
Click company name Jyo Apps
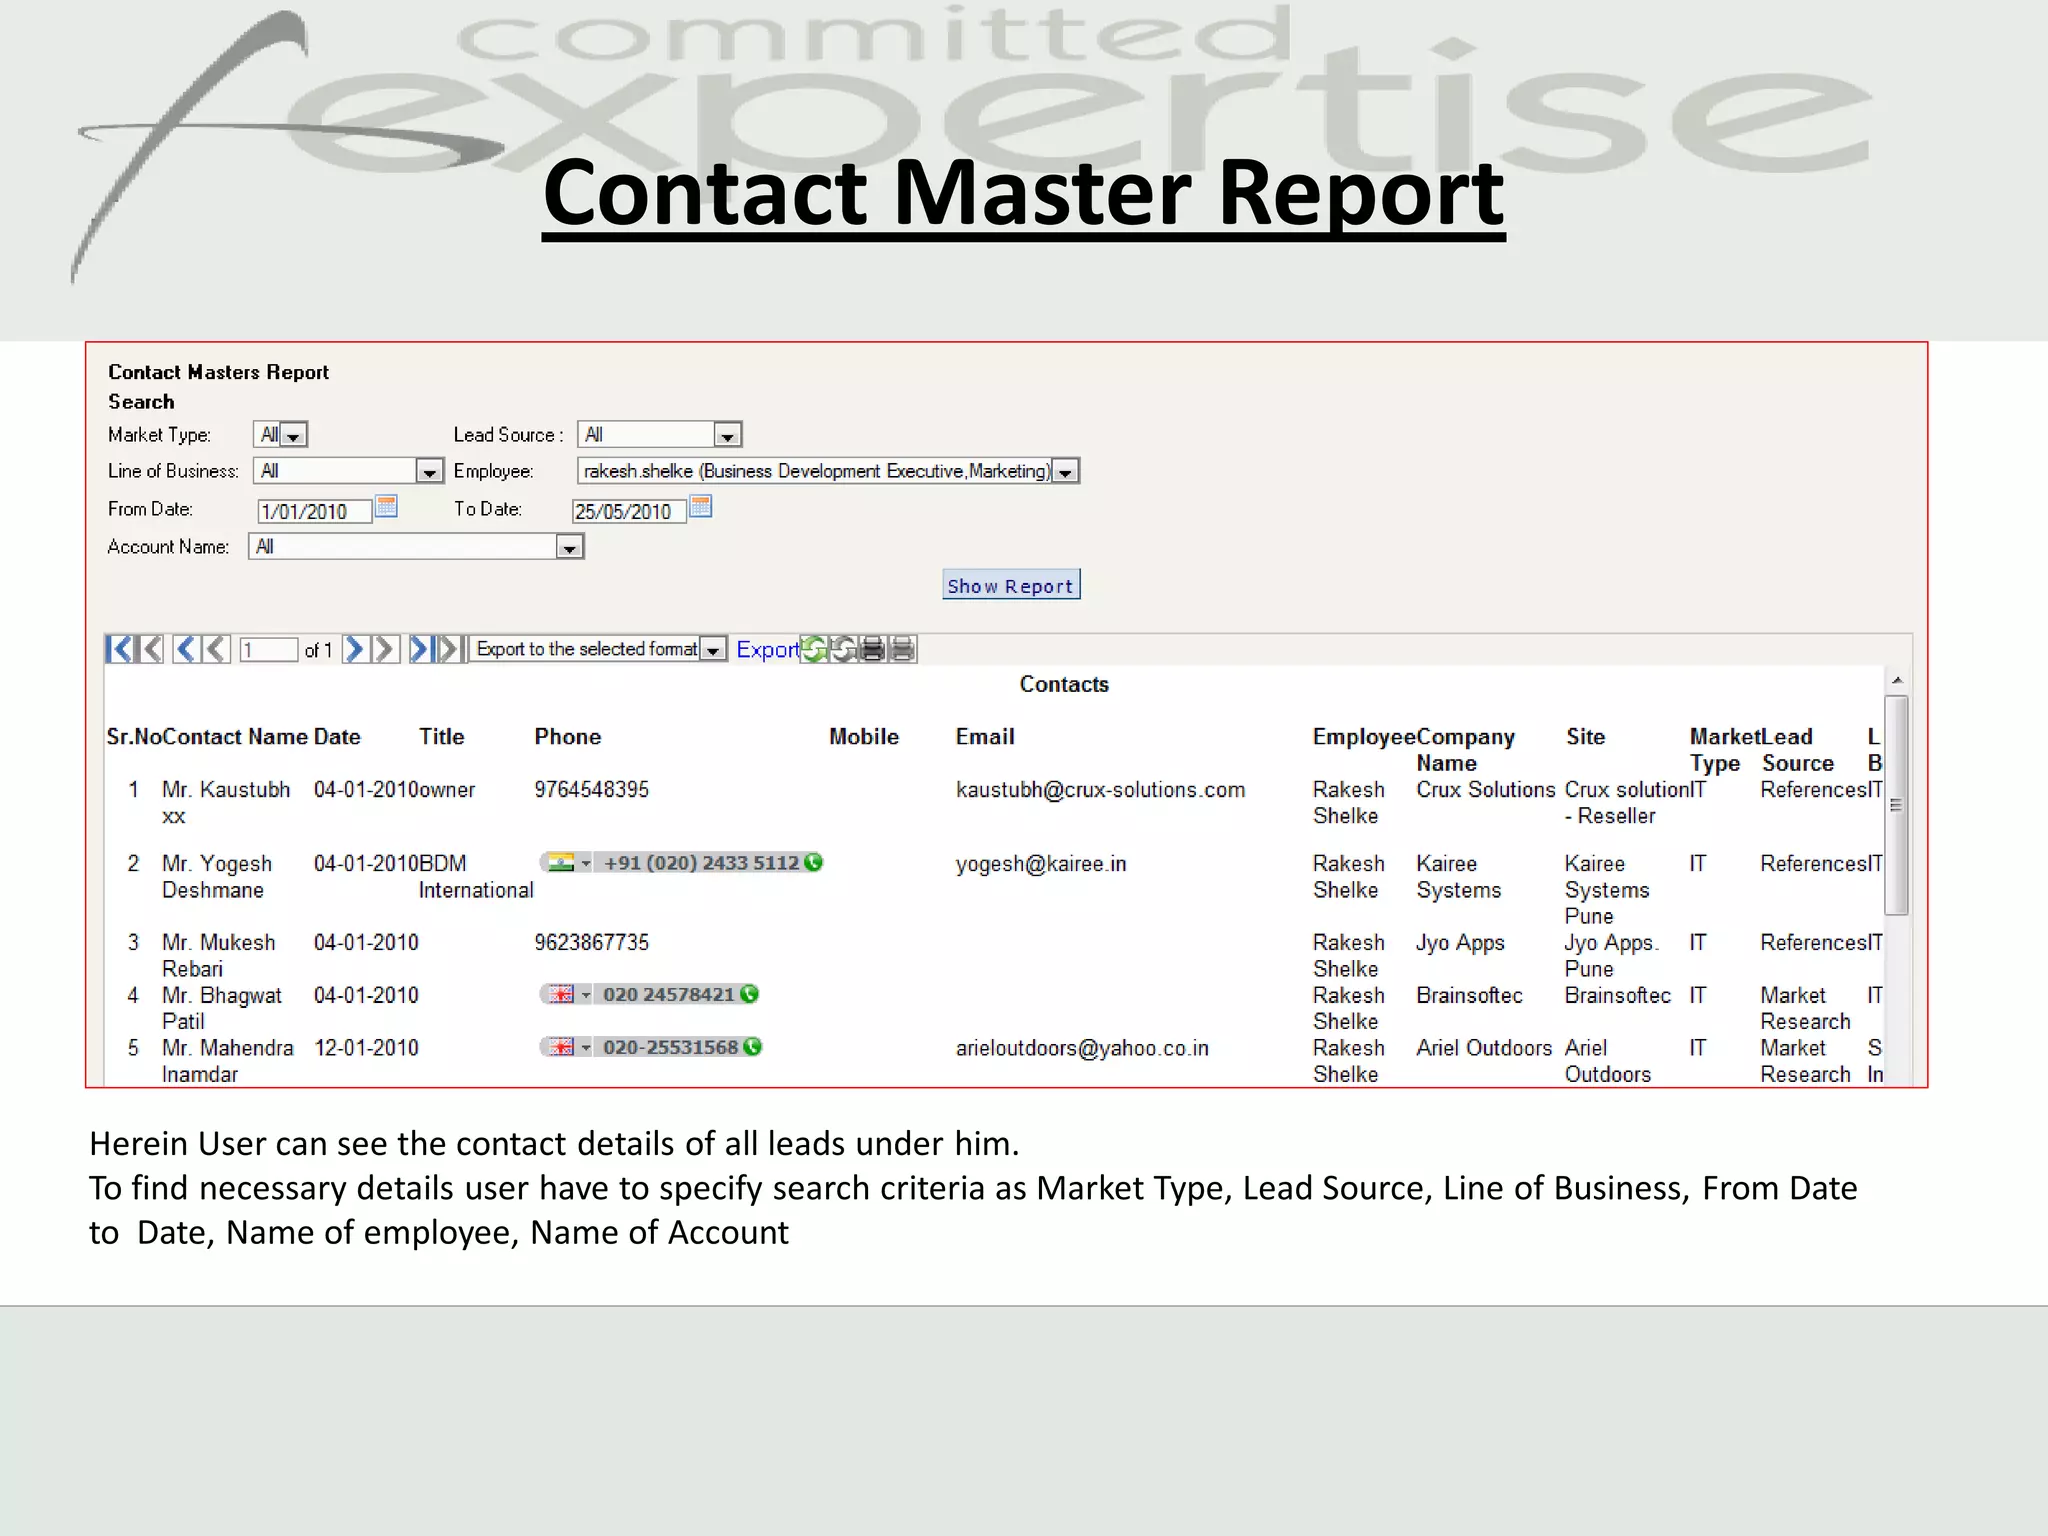pos(1460,943)
